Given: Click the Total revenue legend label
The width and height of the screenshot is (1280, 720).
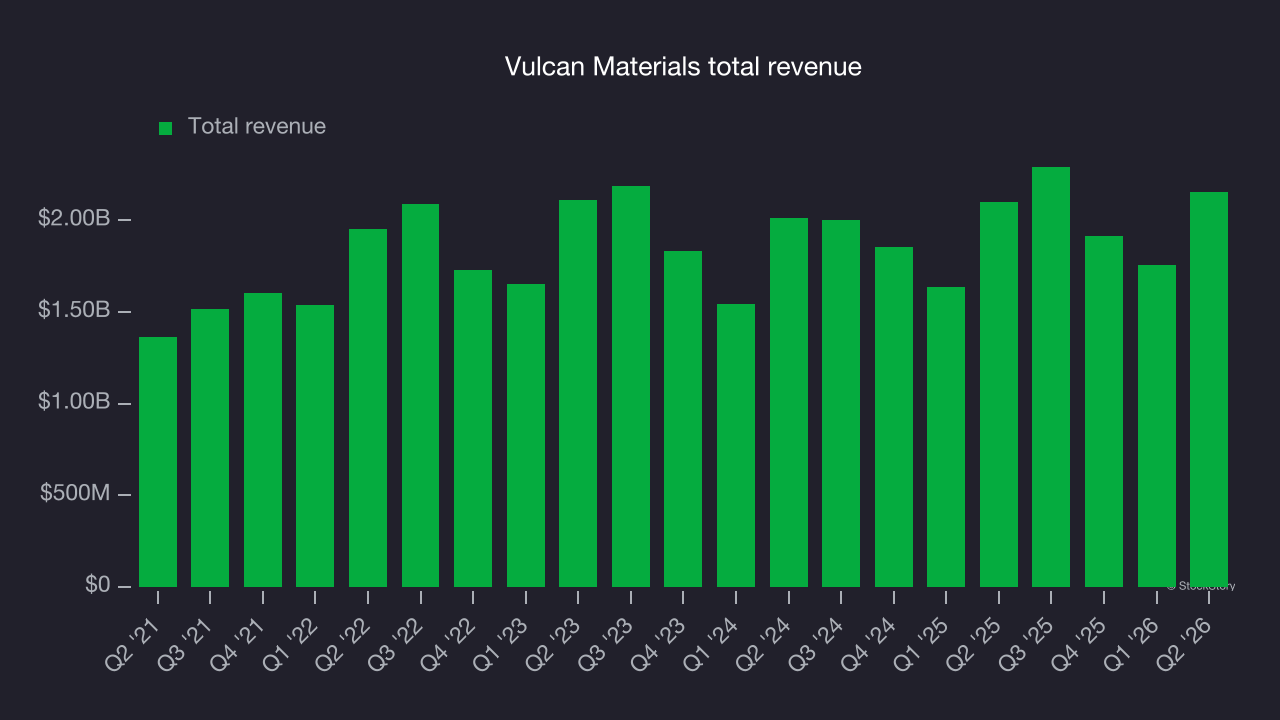Looking at the screenshot, I should [x=257, y=127].
